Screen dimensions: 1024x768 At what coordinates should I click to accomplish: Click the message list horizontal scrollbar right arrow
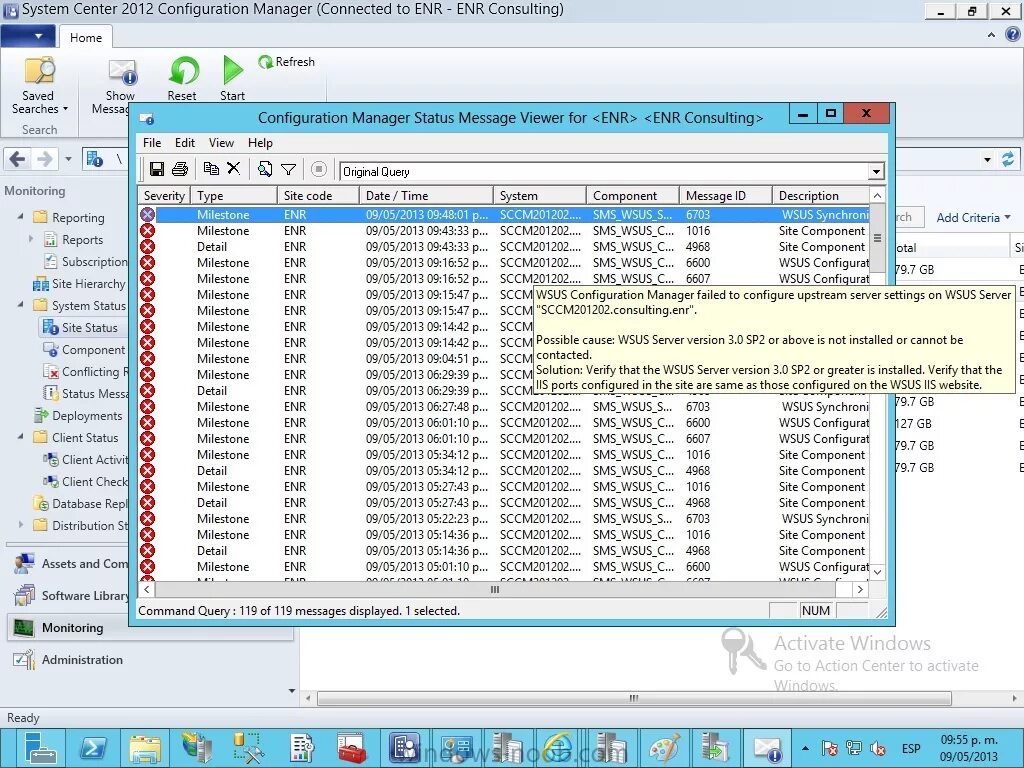point(861,590)
